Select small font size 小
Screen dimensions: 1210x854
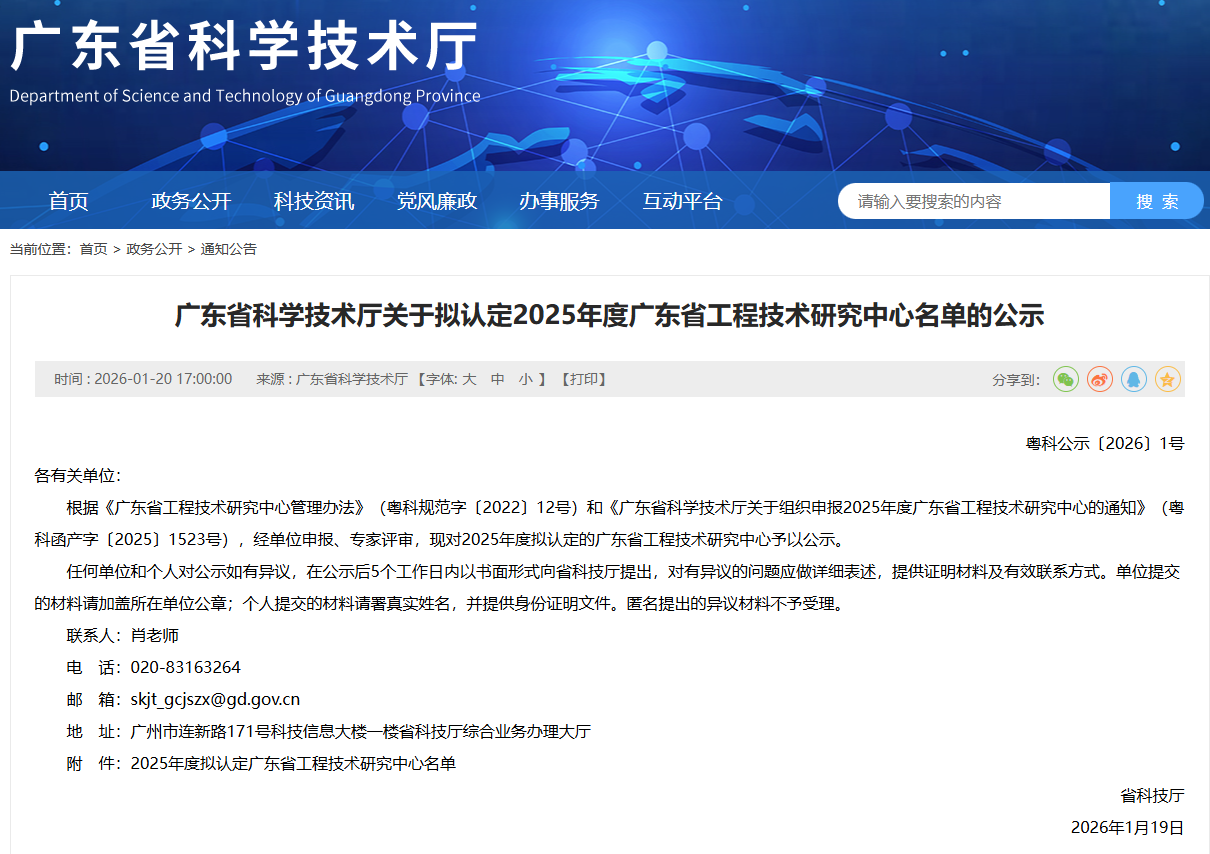pyautogui.click(x=524, y=379)
